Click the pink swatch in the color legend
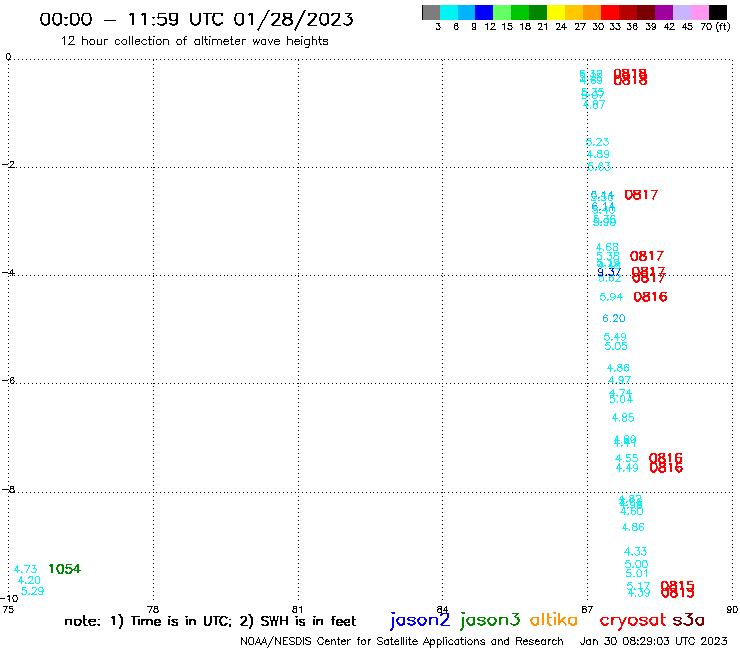This screenshot has height=650, width=740. click(x=700, y=12)
